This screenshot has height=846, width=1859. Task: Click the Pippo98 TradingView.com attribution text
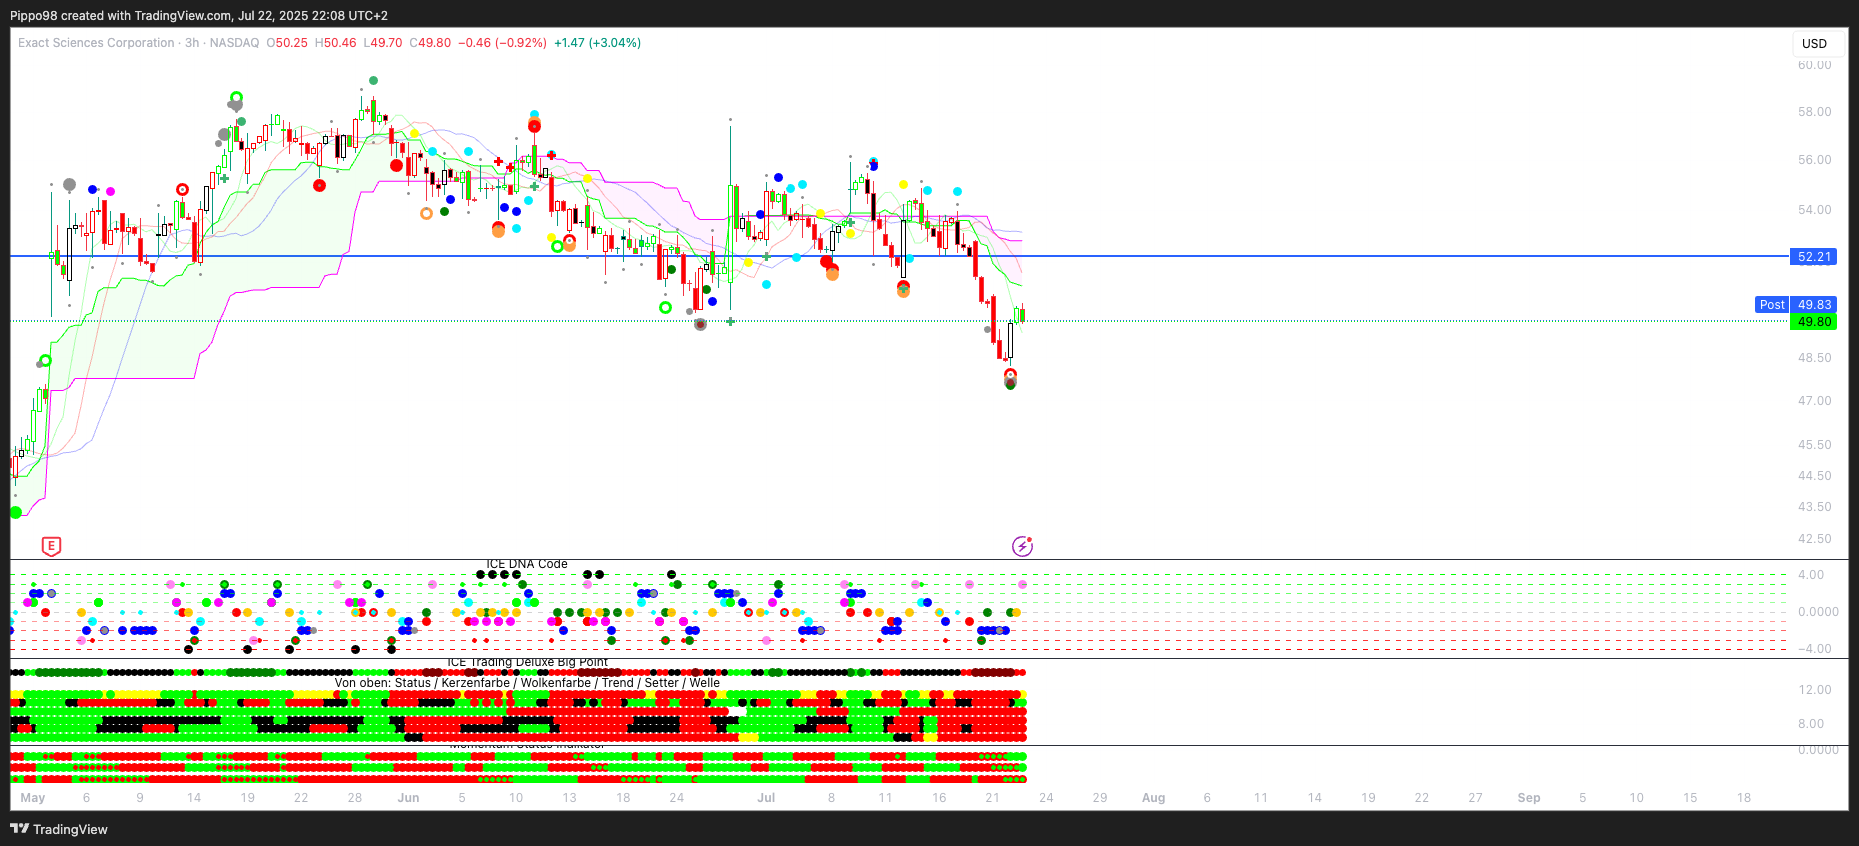(199, 15)
